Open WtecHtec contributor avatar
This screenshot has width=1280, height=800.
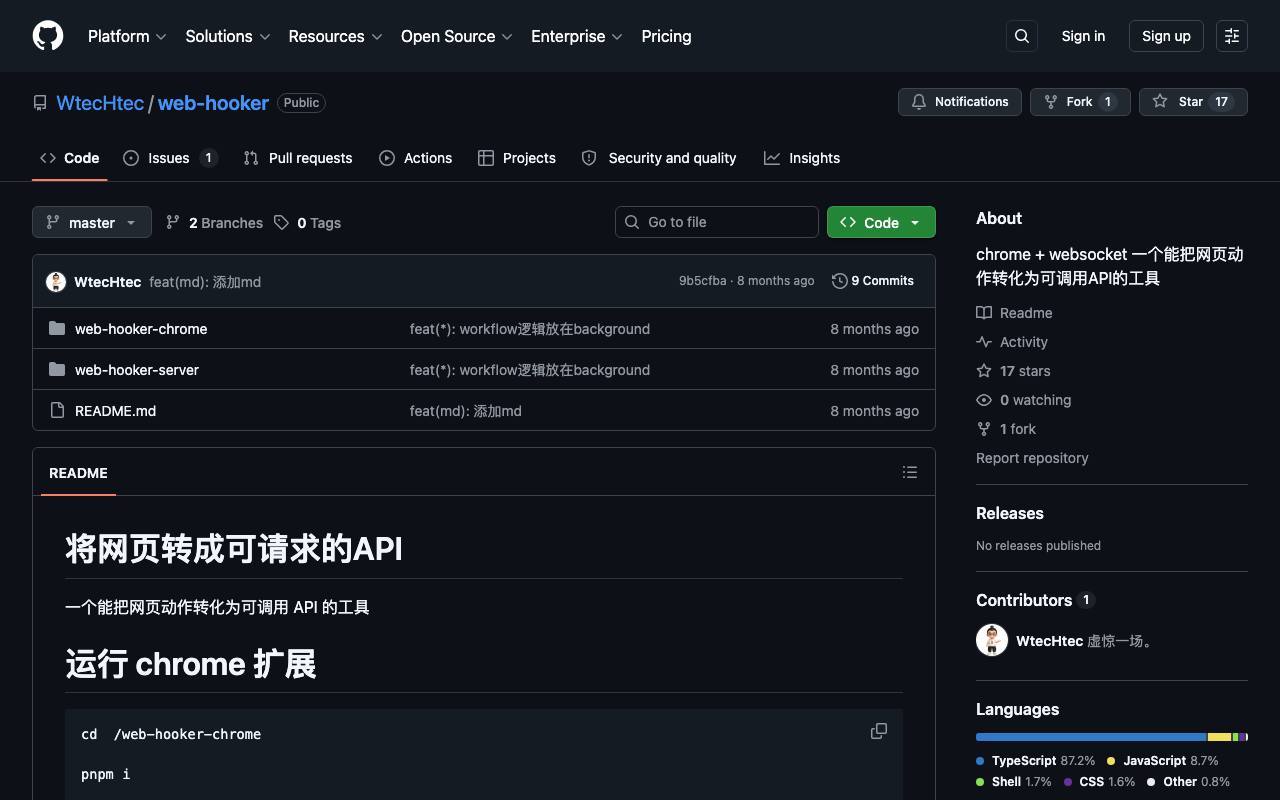coord(992,640)
